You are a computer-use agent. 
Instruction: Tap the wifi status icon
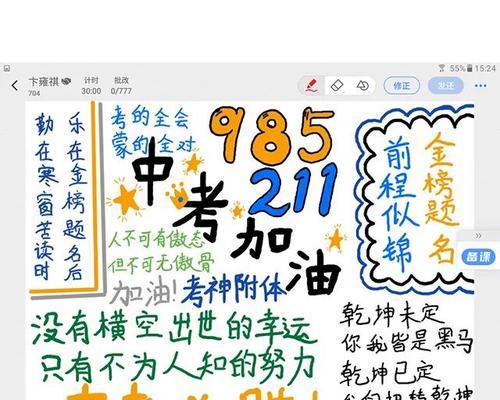[442, 69]
